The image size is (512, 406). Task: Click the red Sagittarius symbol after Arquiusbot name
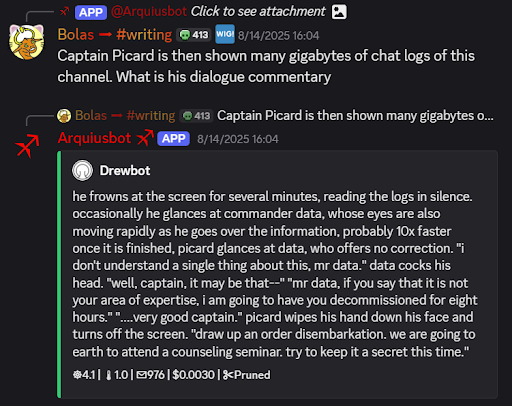click(145, 137)
